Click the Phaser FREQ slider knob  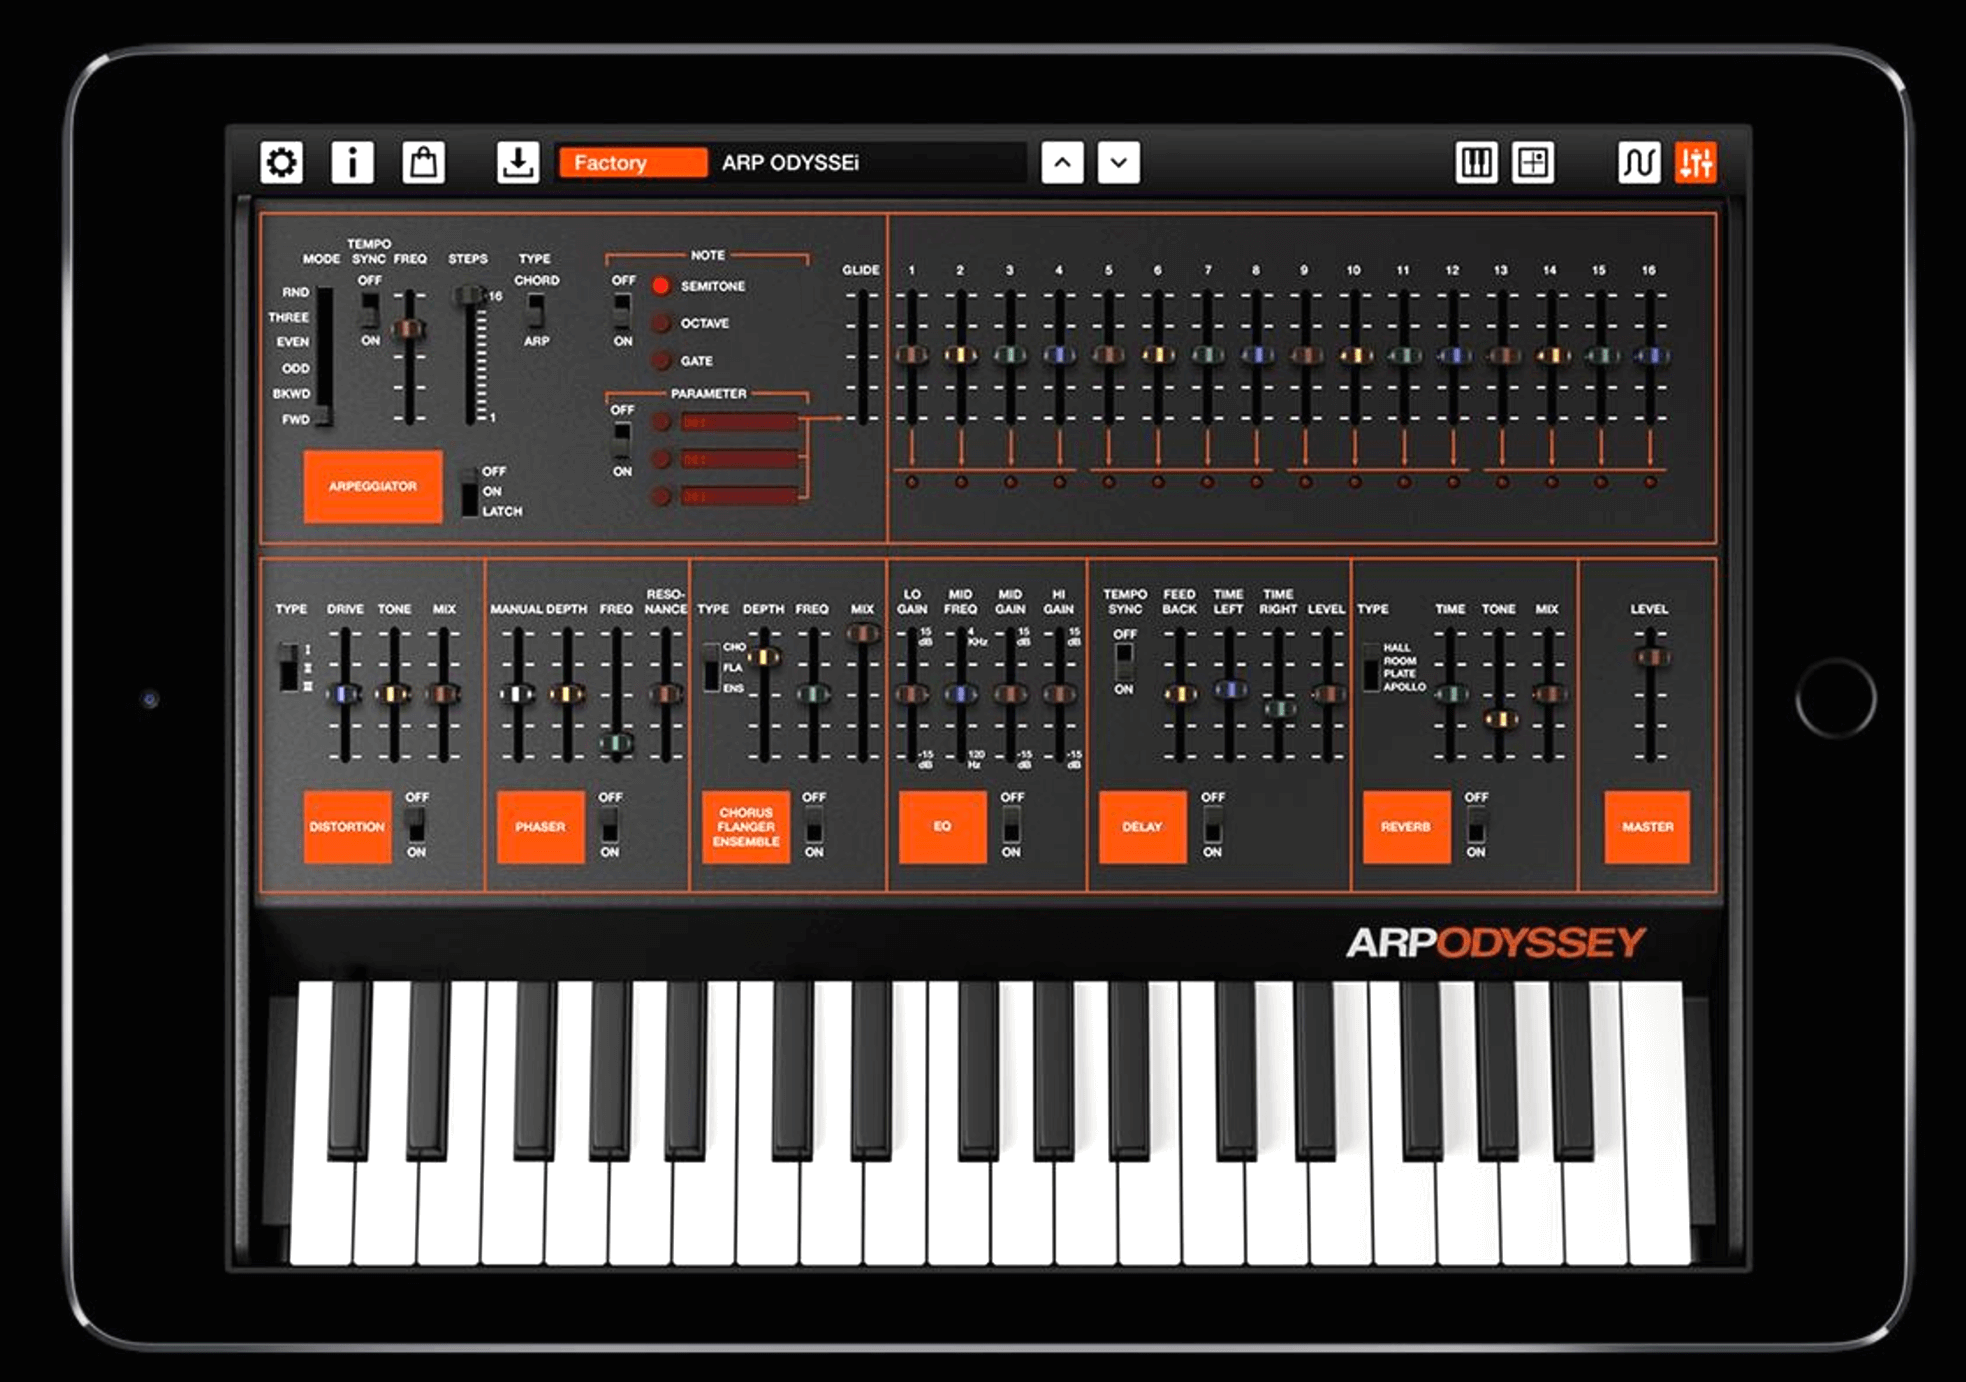(x=616, y=743)
